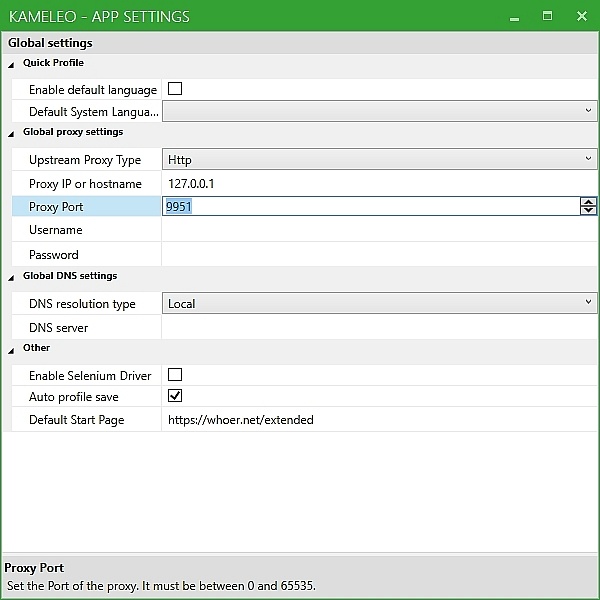Image resolution: width=600 pixels, height=600 pixels.
Task: Click the Default Start Page URL field
Action: [380, 419]
